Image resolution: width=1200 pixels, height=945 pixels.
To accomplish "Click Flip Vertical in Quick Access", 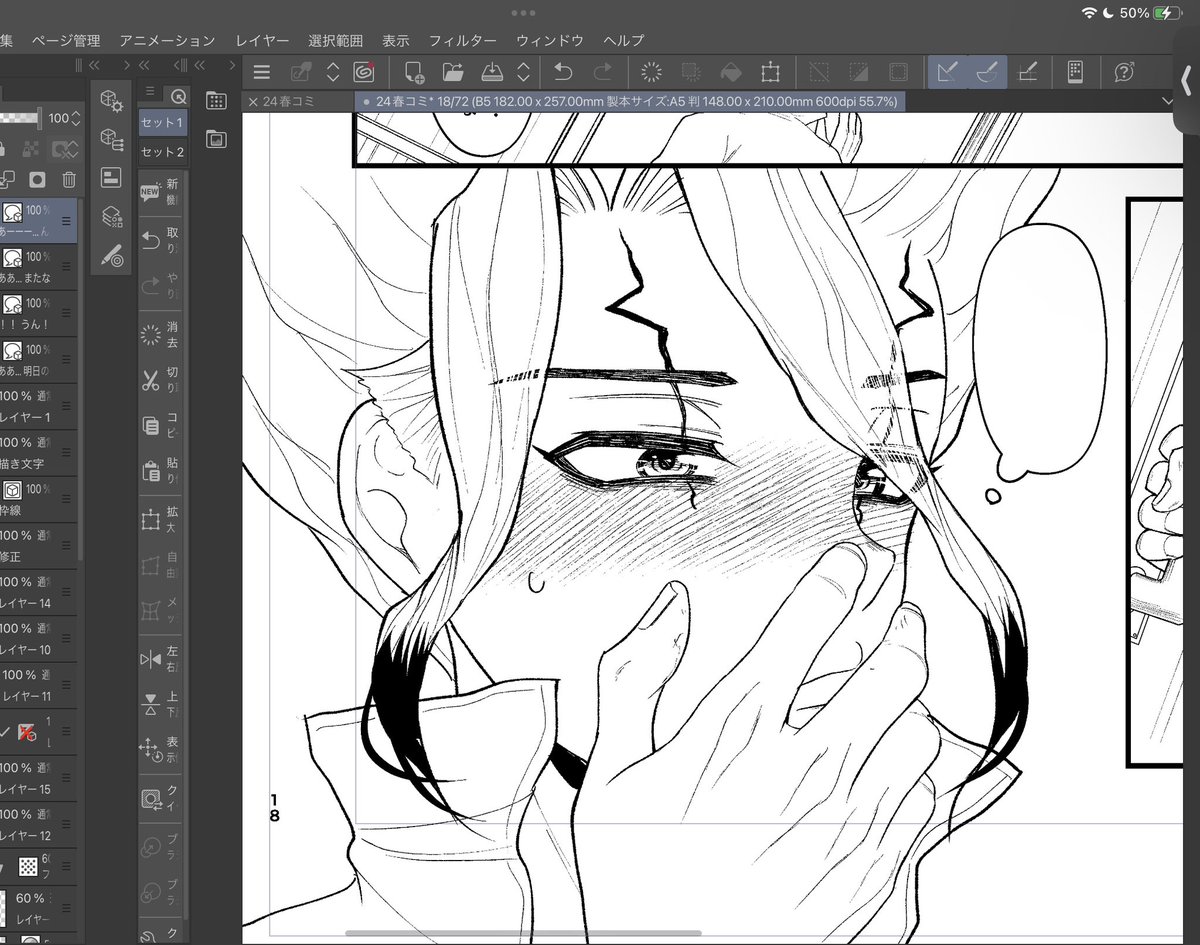I will tap(150, 704).
